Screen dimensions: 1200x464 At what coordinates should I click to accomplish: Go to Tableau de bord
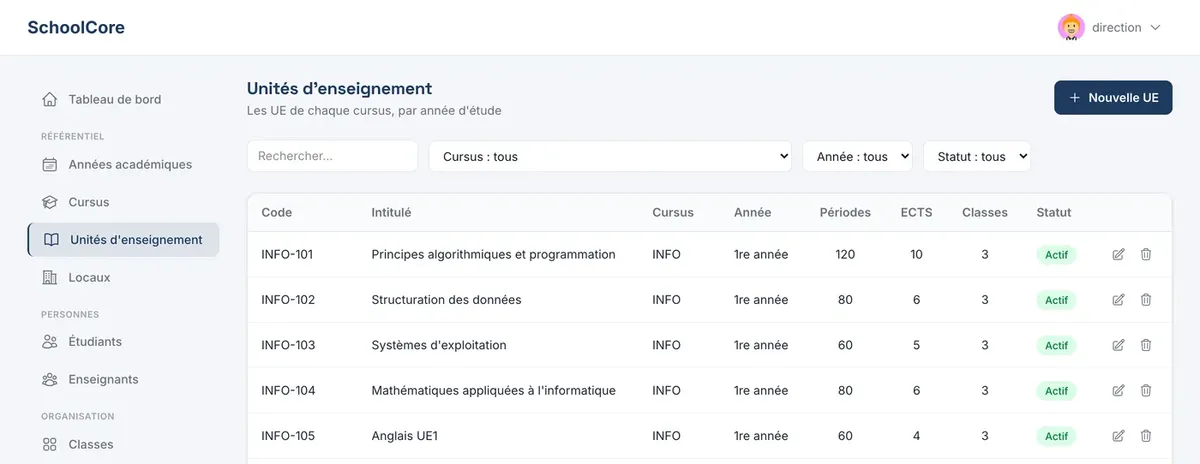(123, 99)
